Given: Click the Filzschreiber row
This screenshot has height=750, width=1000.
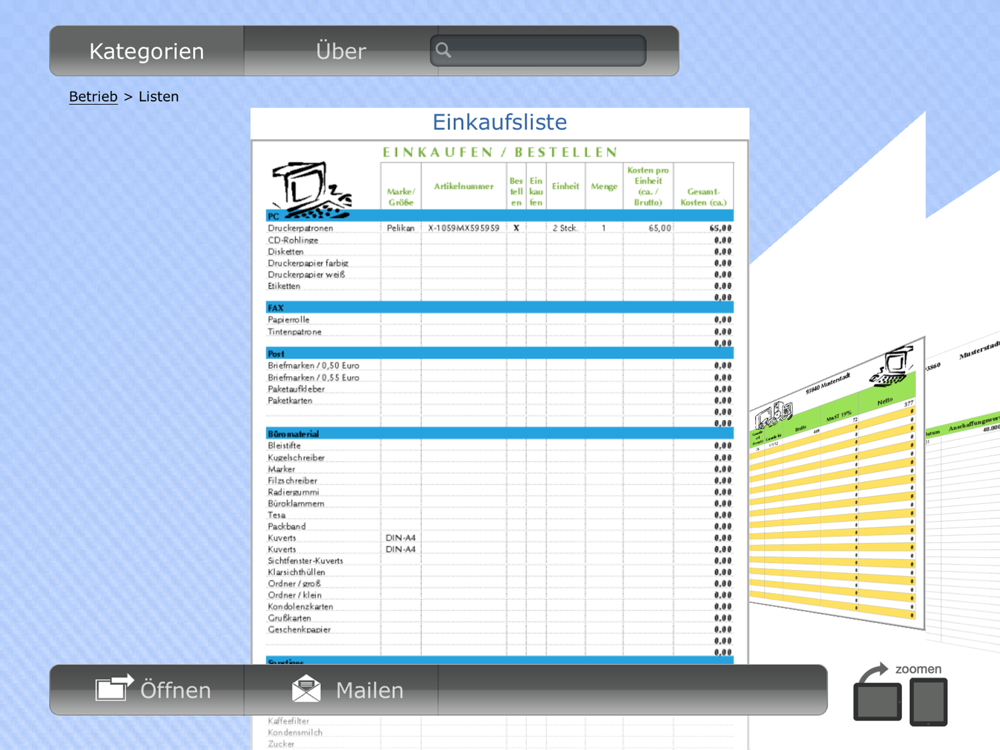Looking at the screenshot, I should coord(499,481).
